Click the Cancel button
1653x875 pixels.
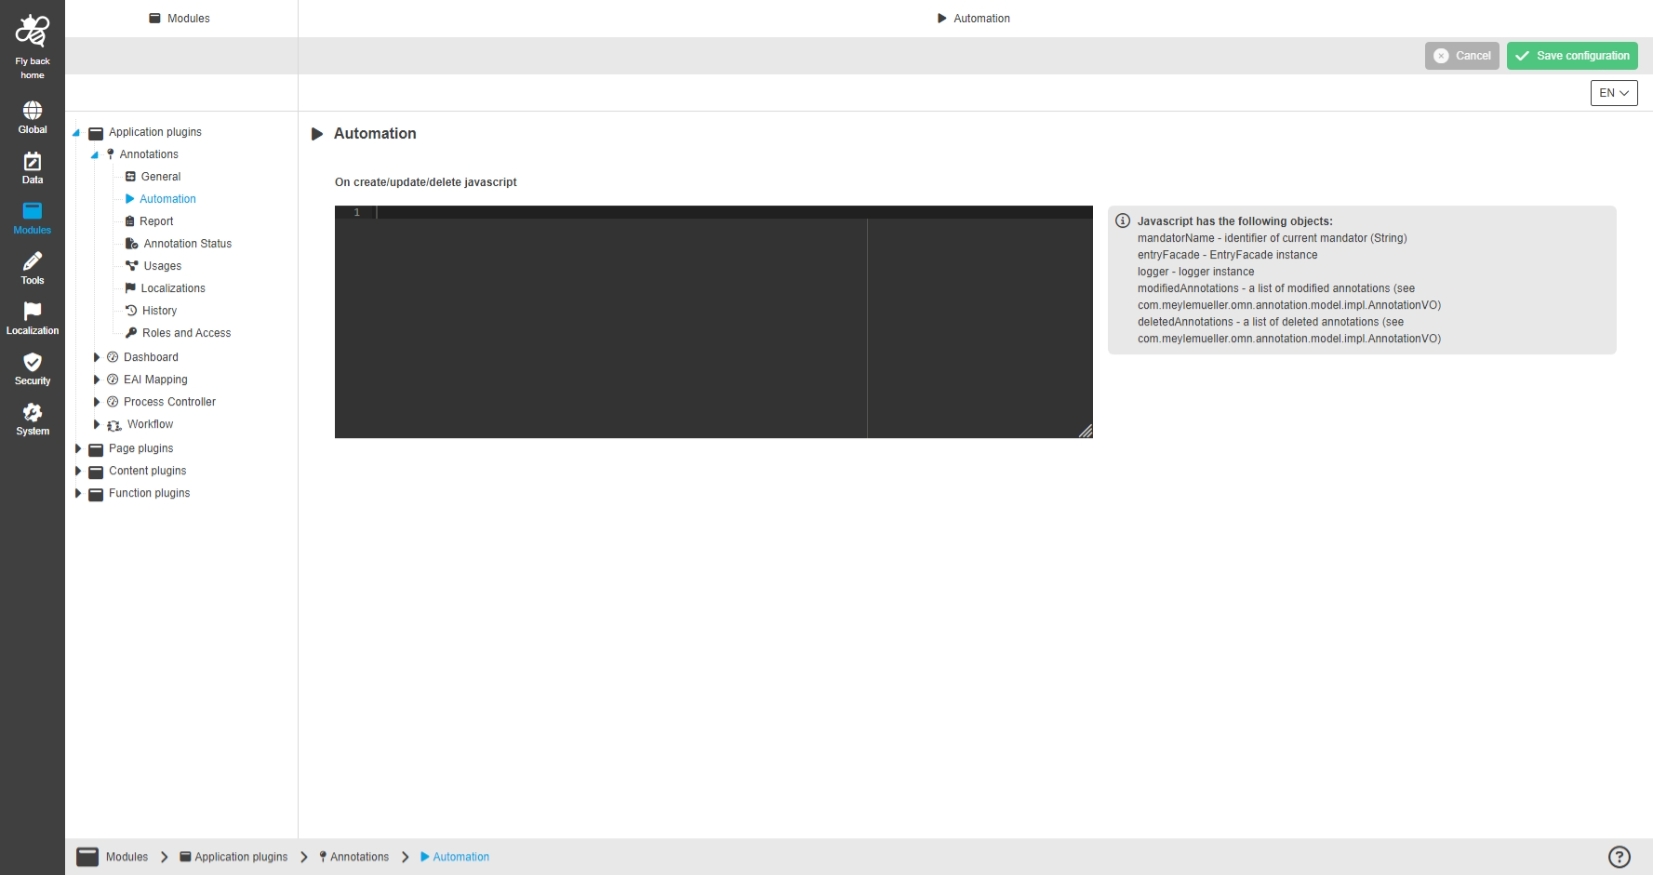(x=1462, y=56)
